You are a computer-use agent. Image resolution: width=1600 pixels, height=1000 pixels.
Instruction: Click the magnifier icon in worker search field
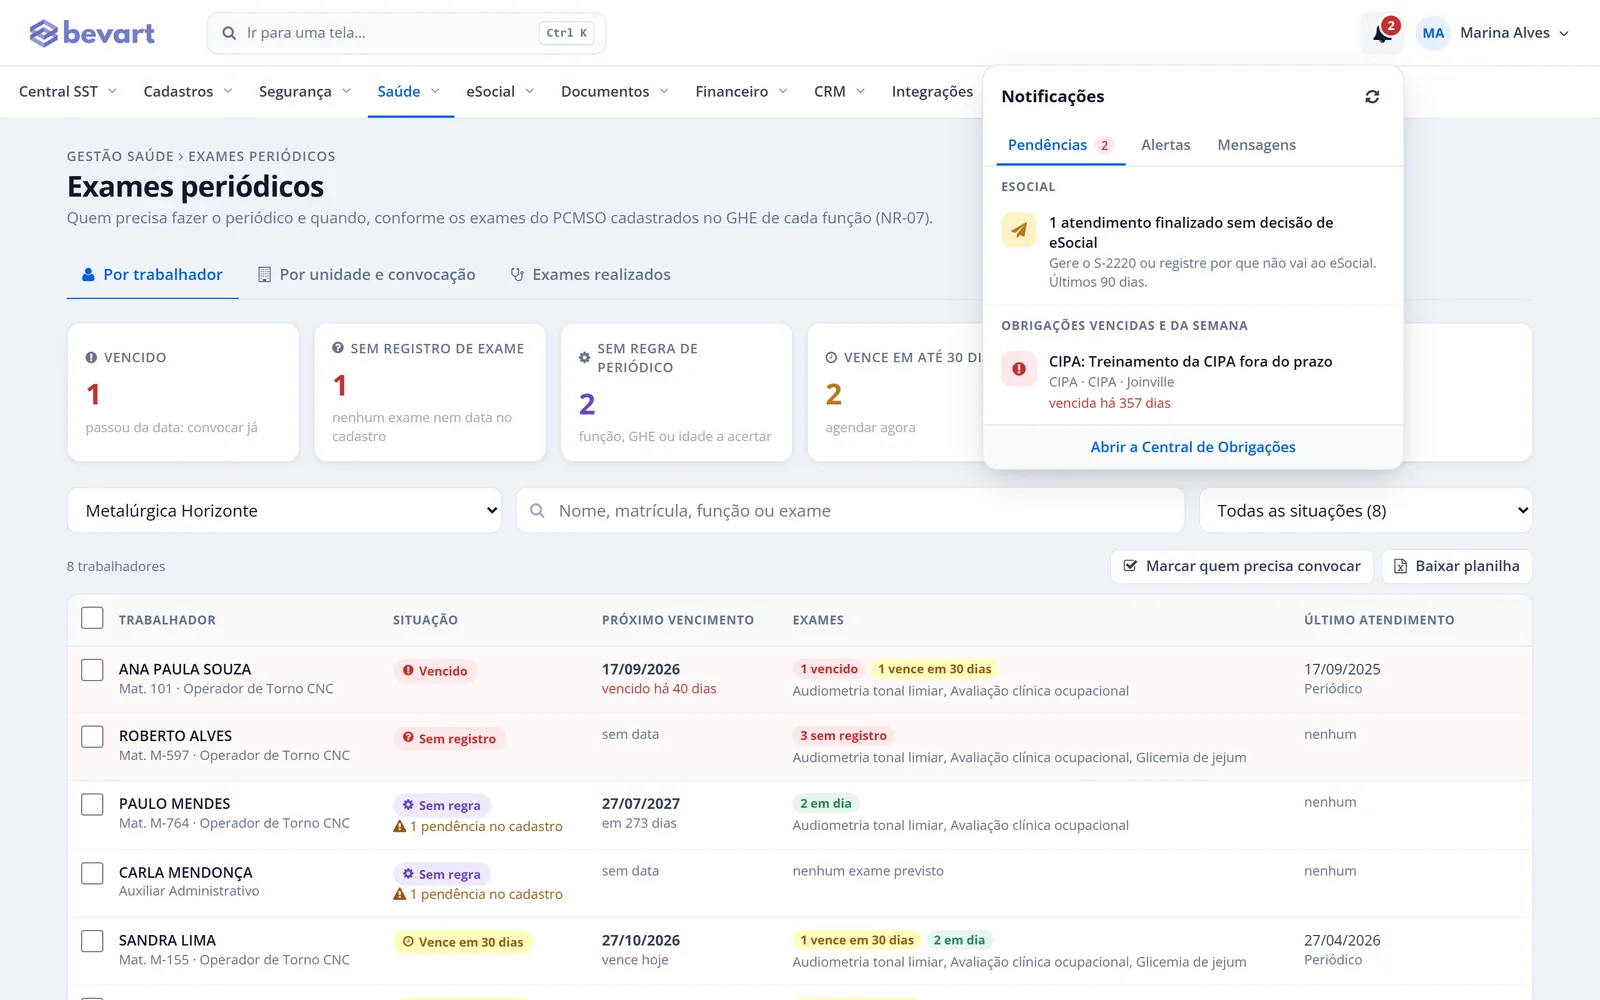(537, 511)
